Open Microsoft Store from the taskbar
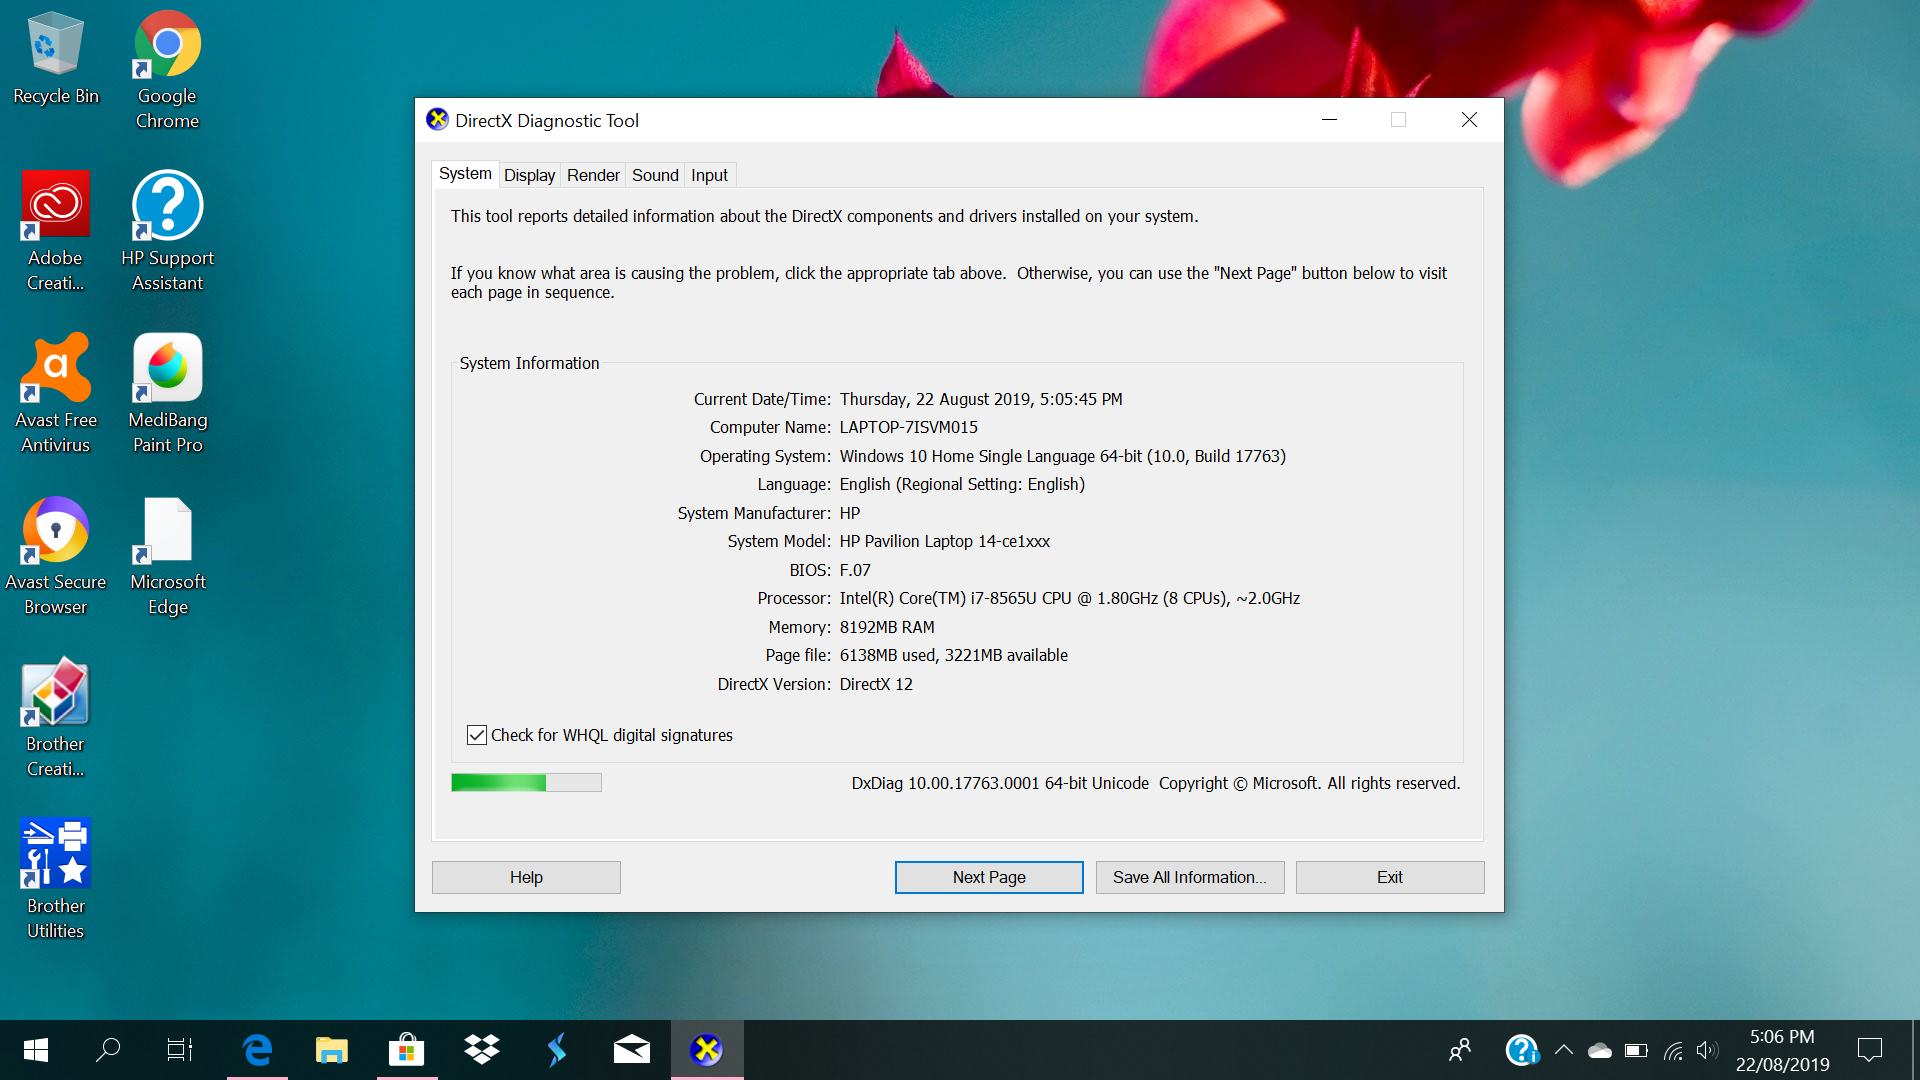This screenshot has width=1920, height=1080. point(407,1050)
